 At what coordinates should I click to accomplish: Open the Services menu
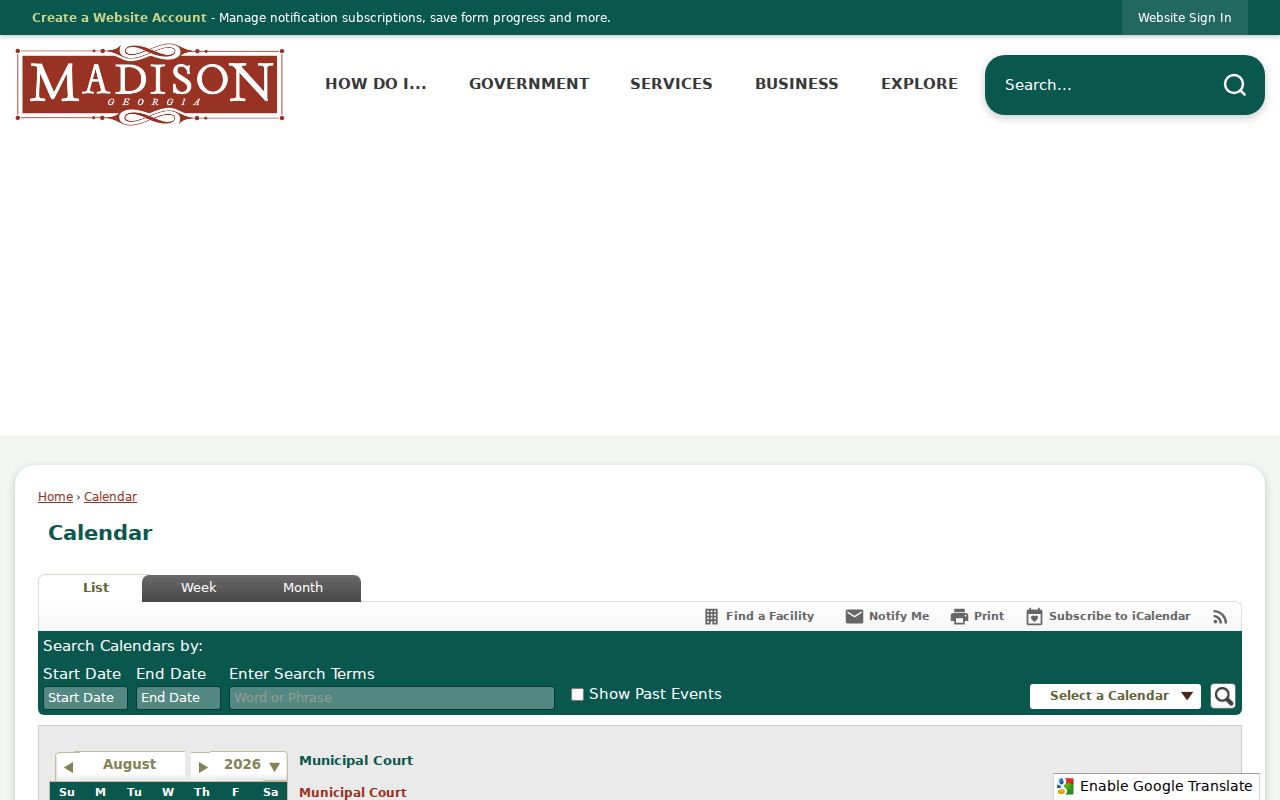671,84
